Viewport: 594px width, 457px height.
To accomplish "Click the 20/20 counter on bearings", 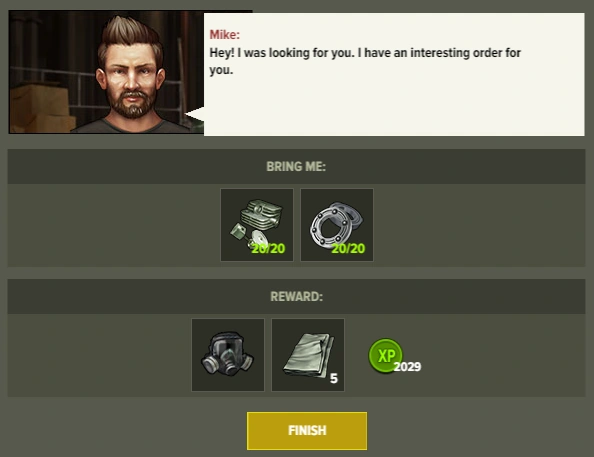I will click(348, 249).
